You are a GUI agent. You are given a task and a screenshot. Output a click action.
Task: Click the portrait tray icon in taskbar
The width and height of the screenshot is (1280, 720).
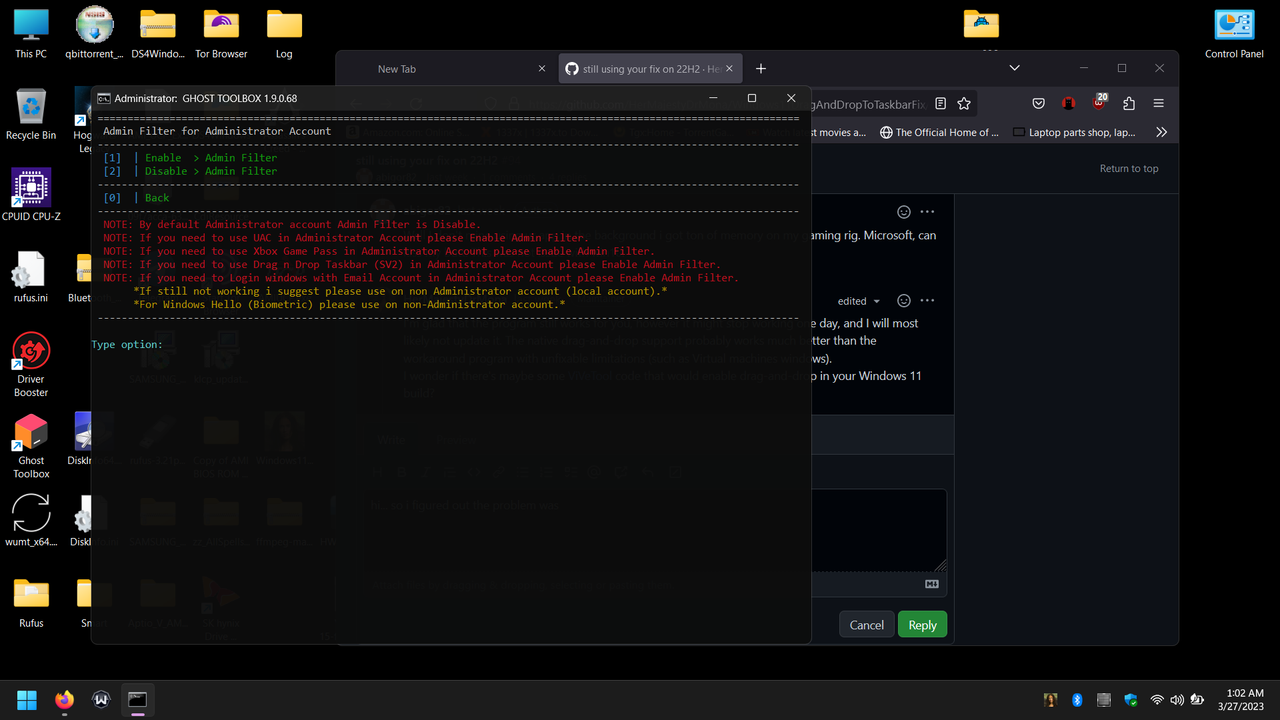tap(1050, 700)
